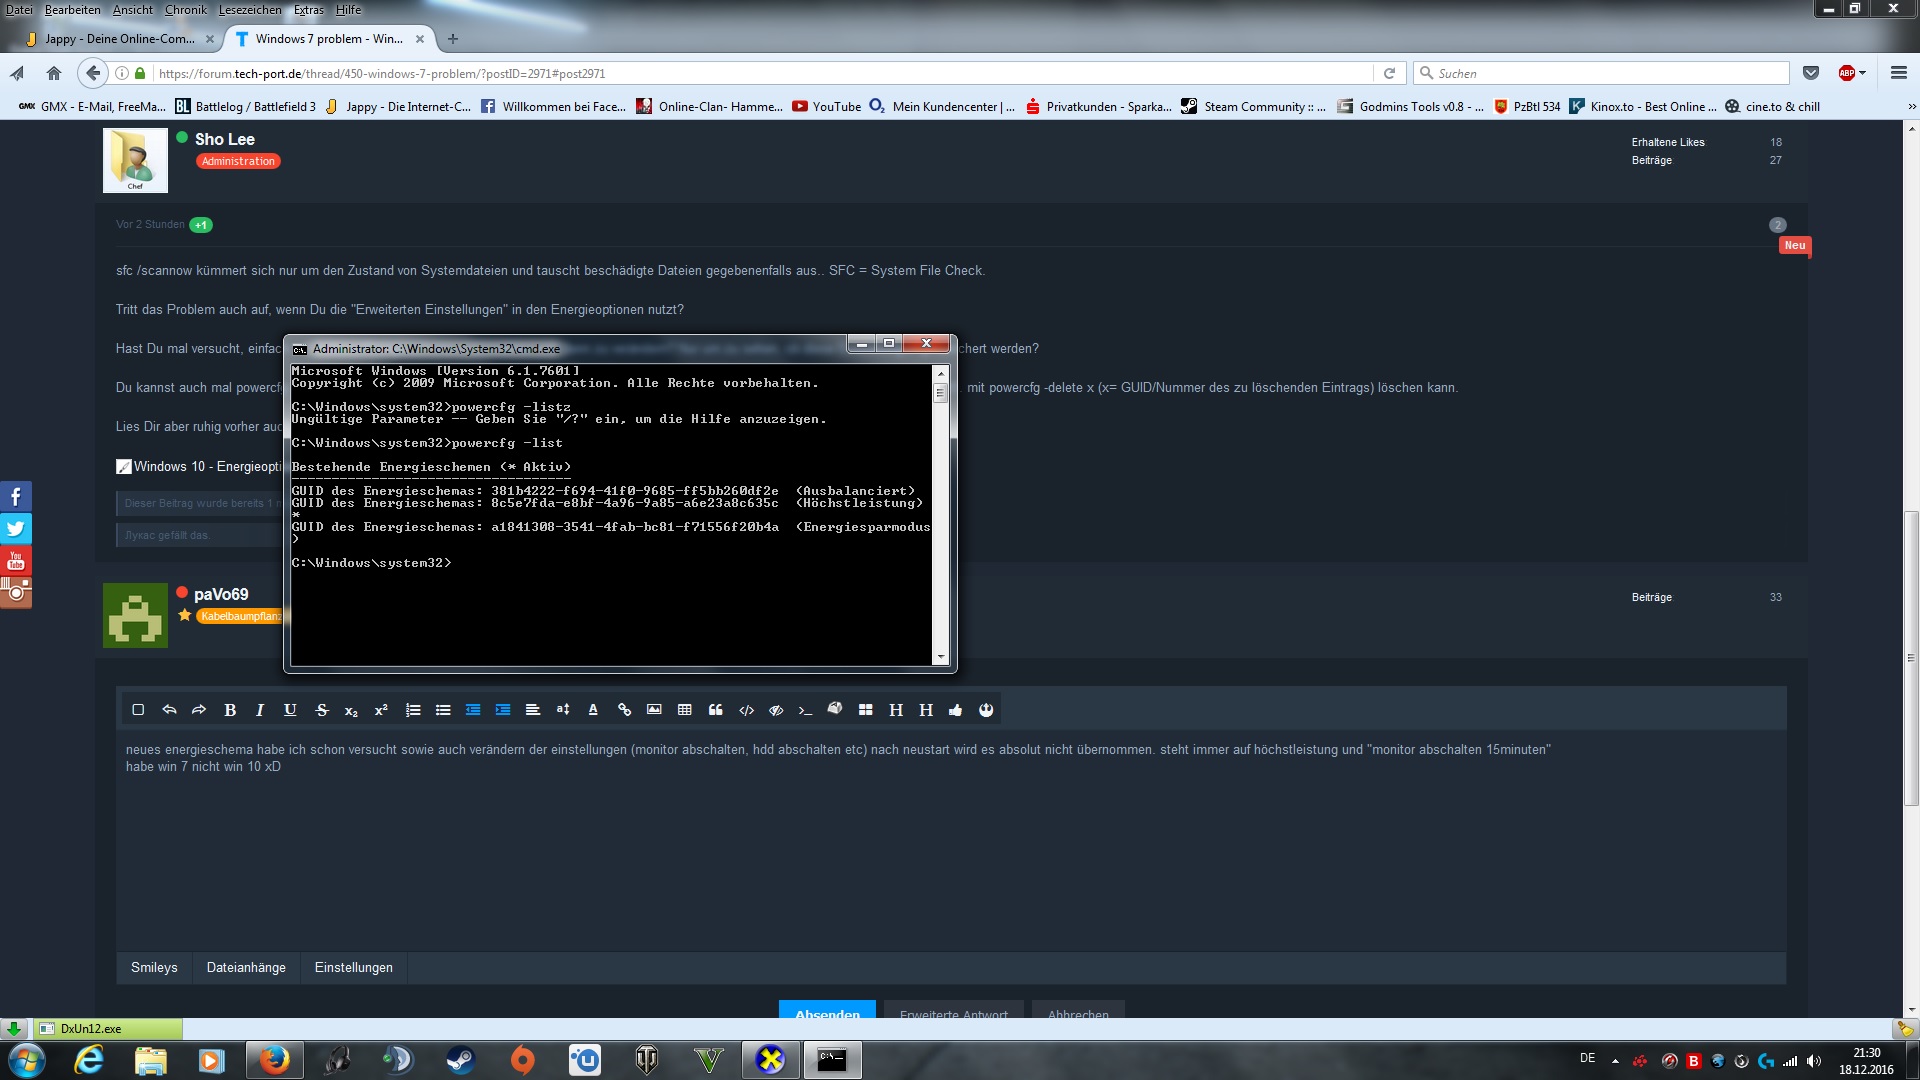
Task: Toggle strikethrough formatting
Action: coord(321,710)
